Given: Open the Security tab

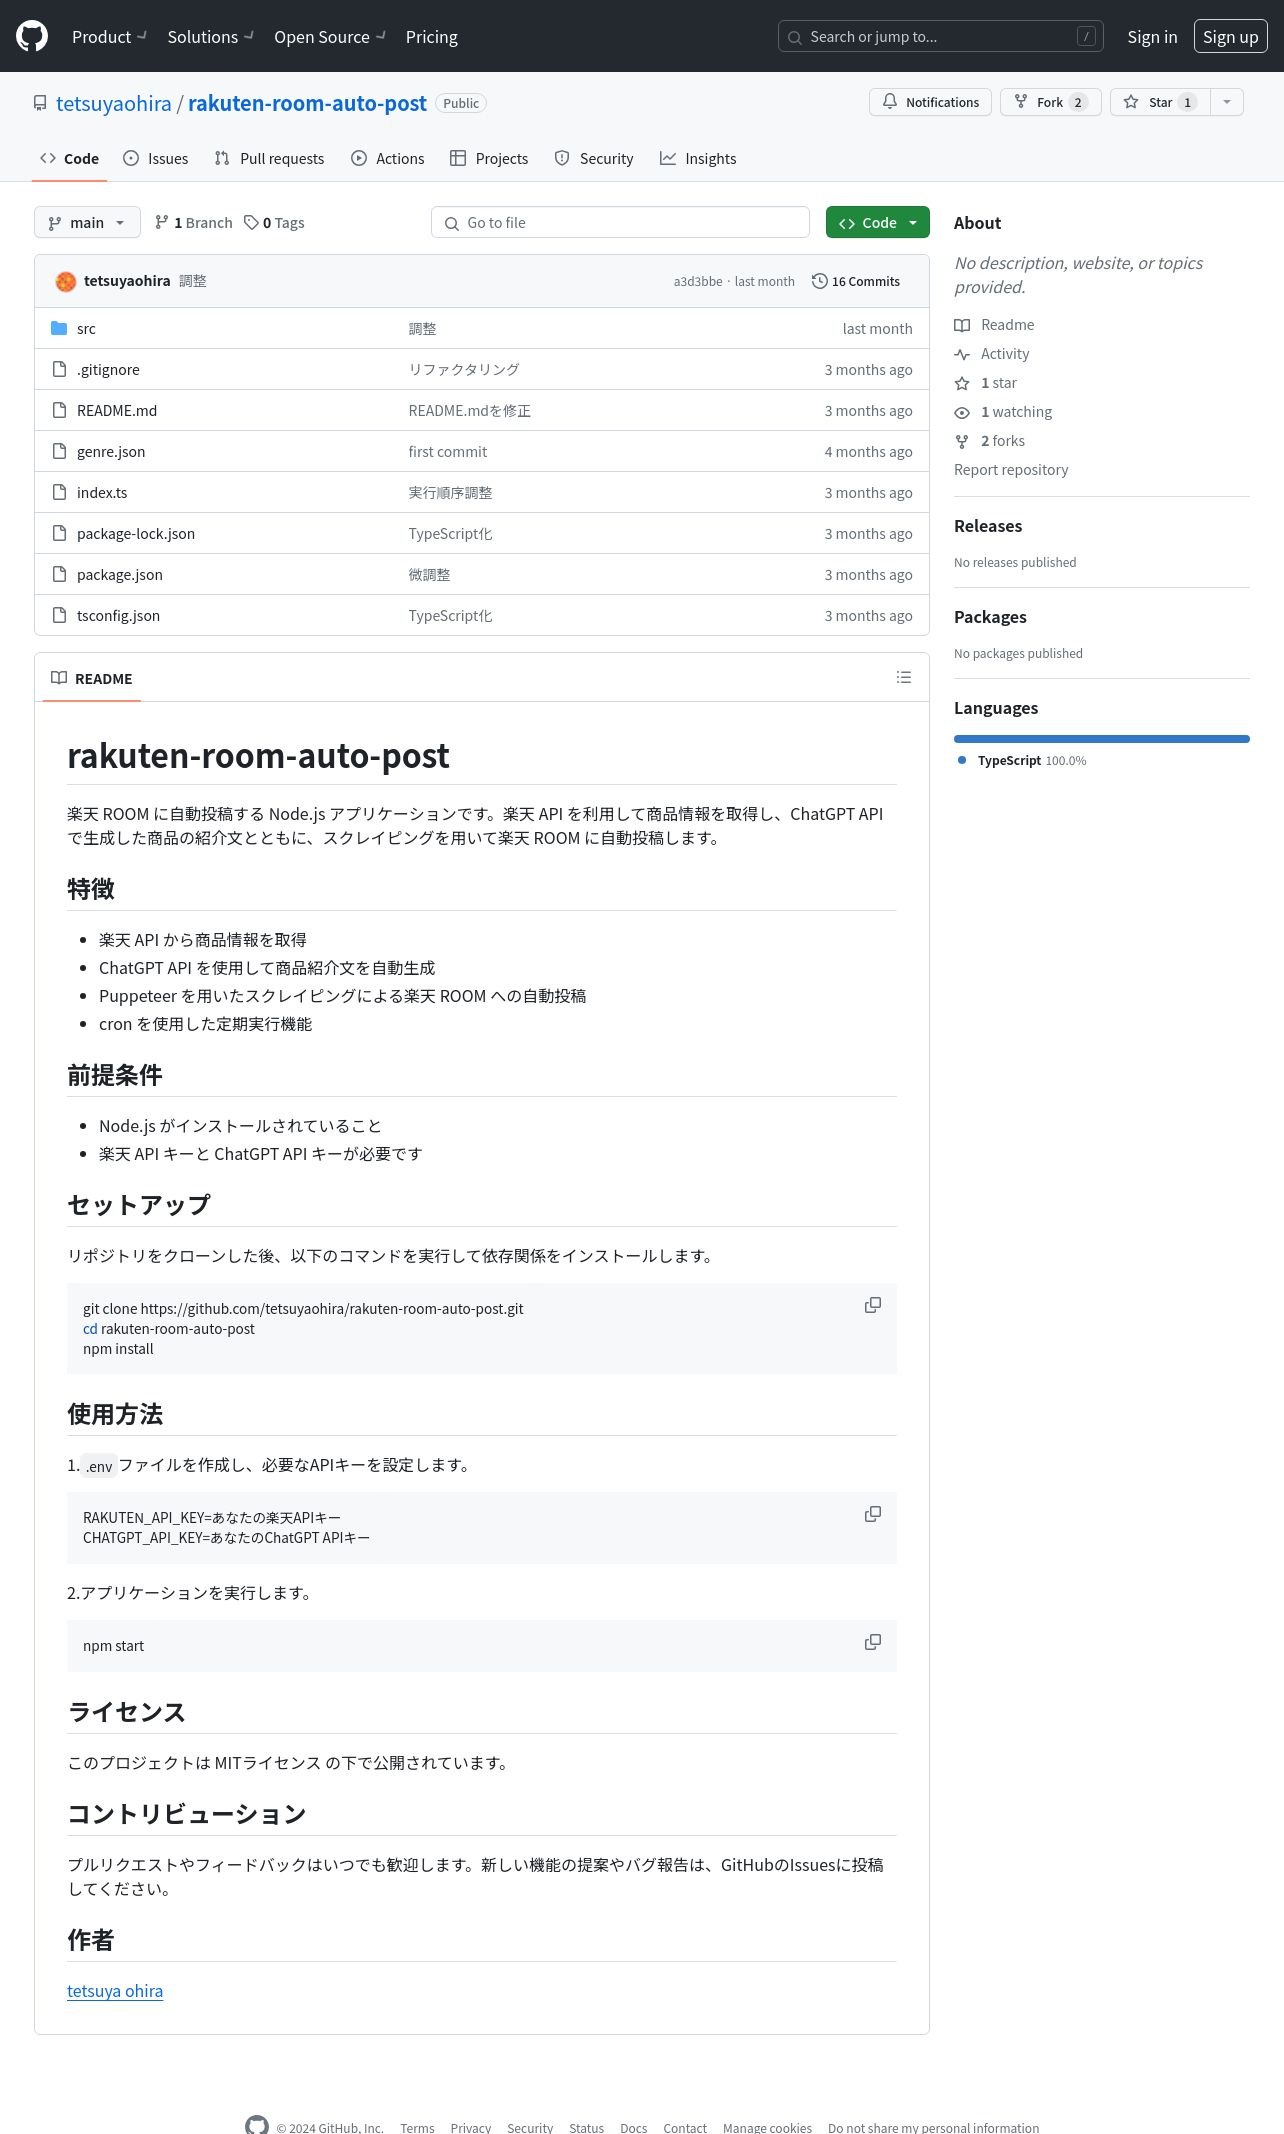Looking at the screenshot, I should 594,158.
